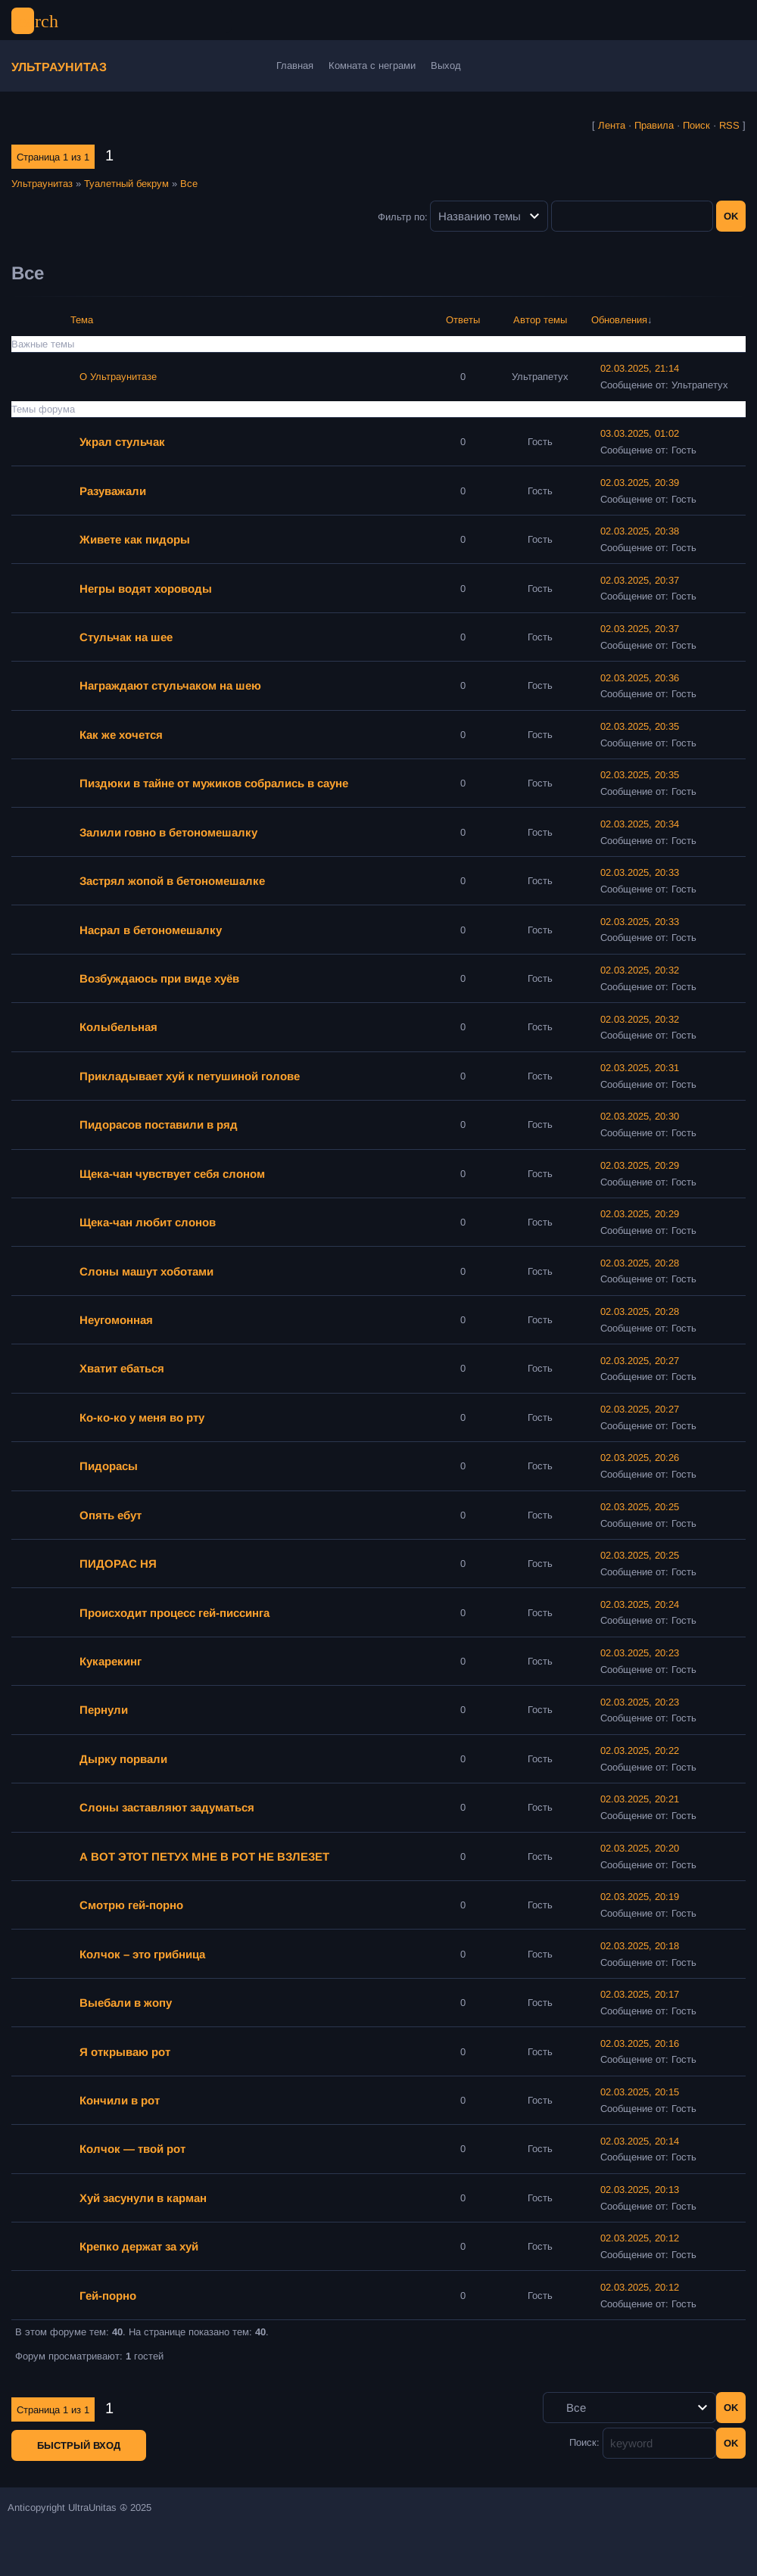The height and width of the screenshot is (2576, 757).
Task: Open the УЛЬТРАУНИТАЗ site title link
Action: tap(59, 67)
